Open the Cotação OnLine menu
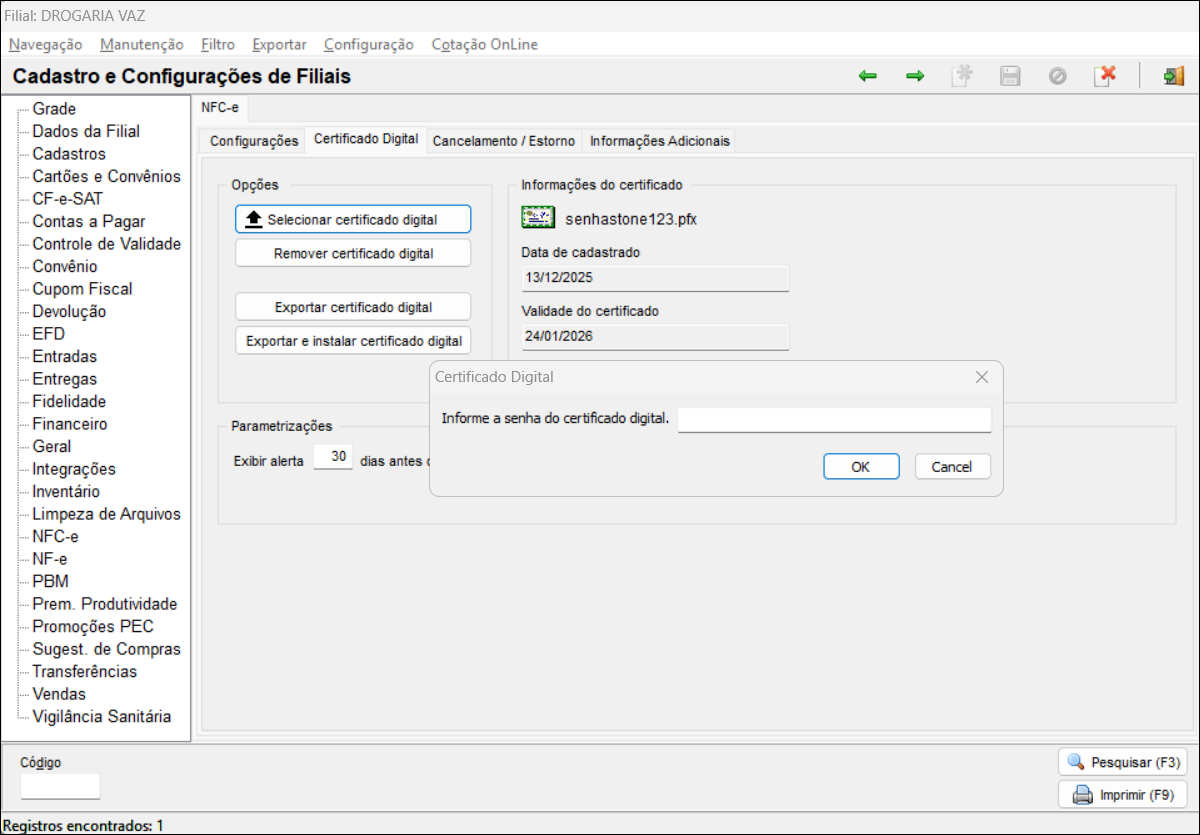 [484, 44]
